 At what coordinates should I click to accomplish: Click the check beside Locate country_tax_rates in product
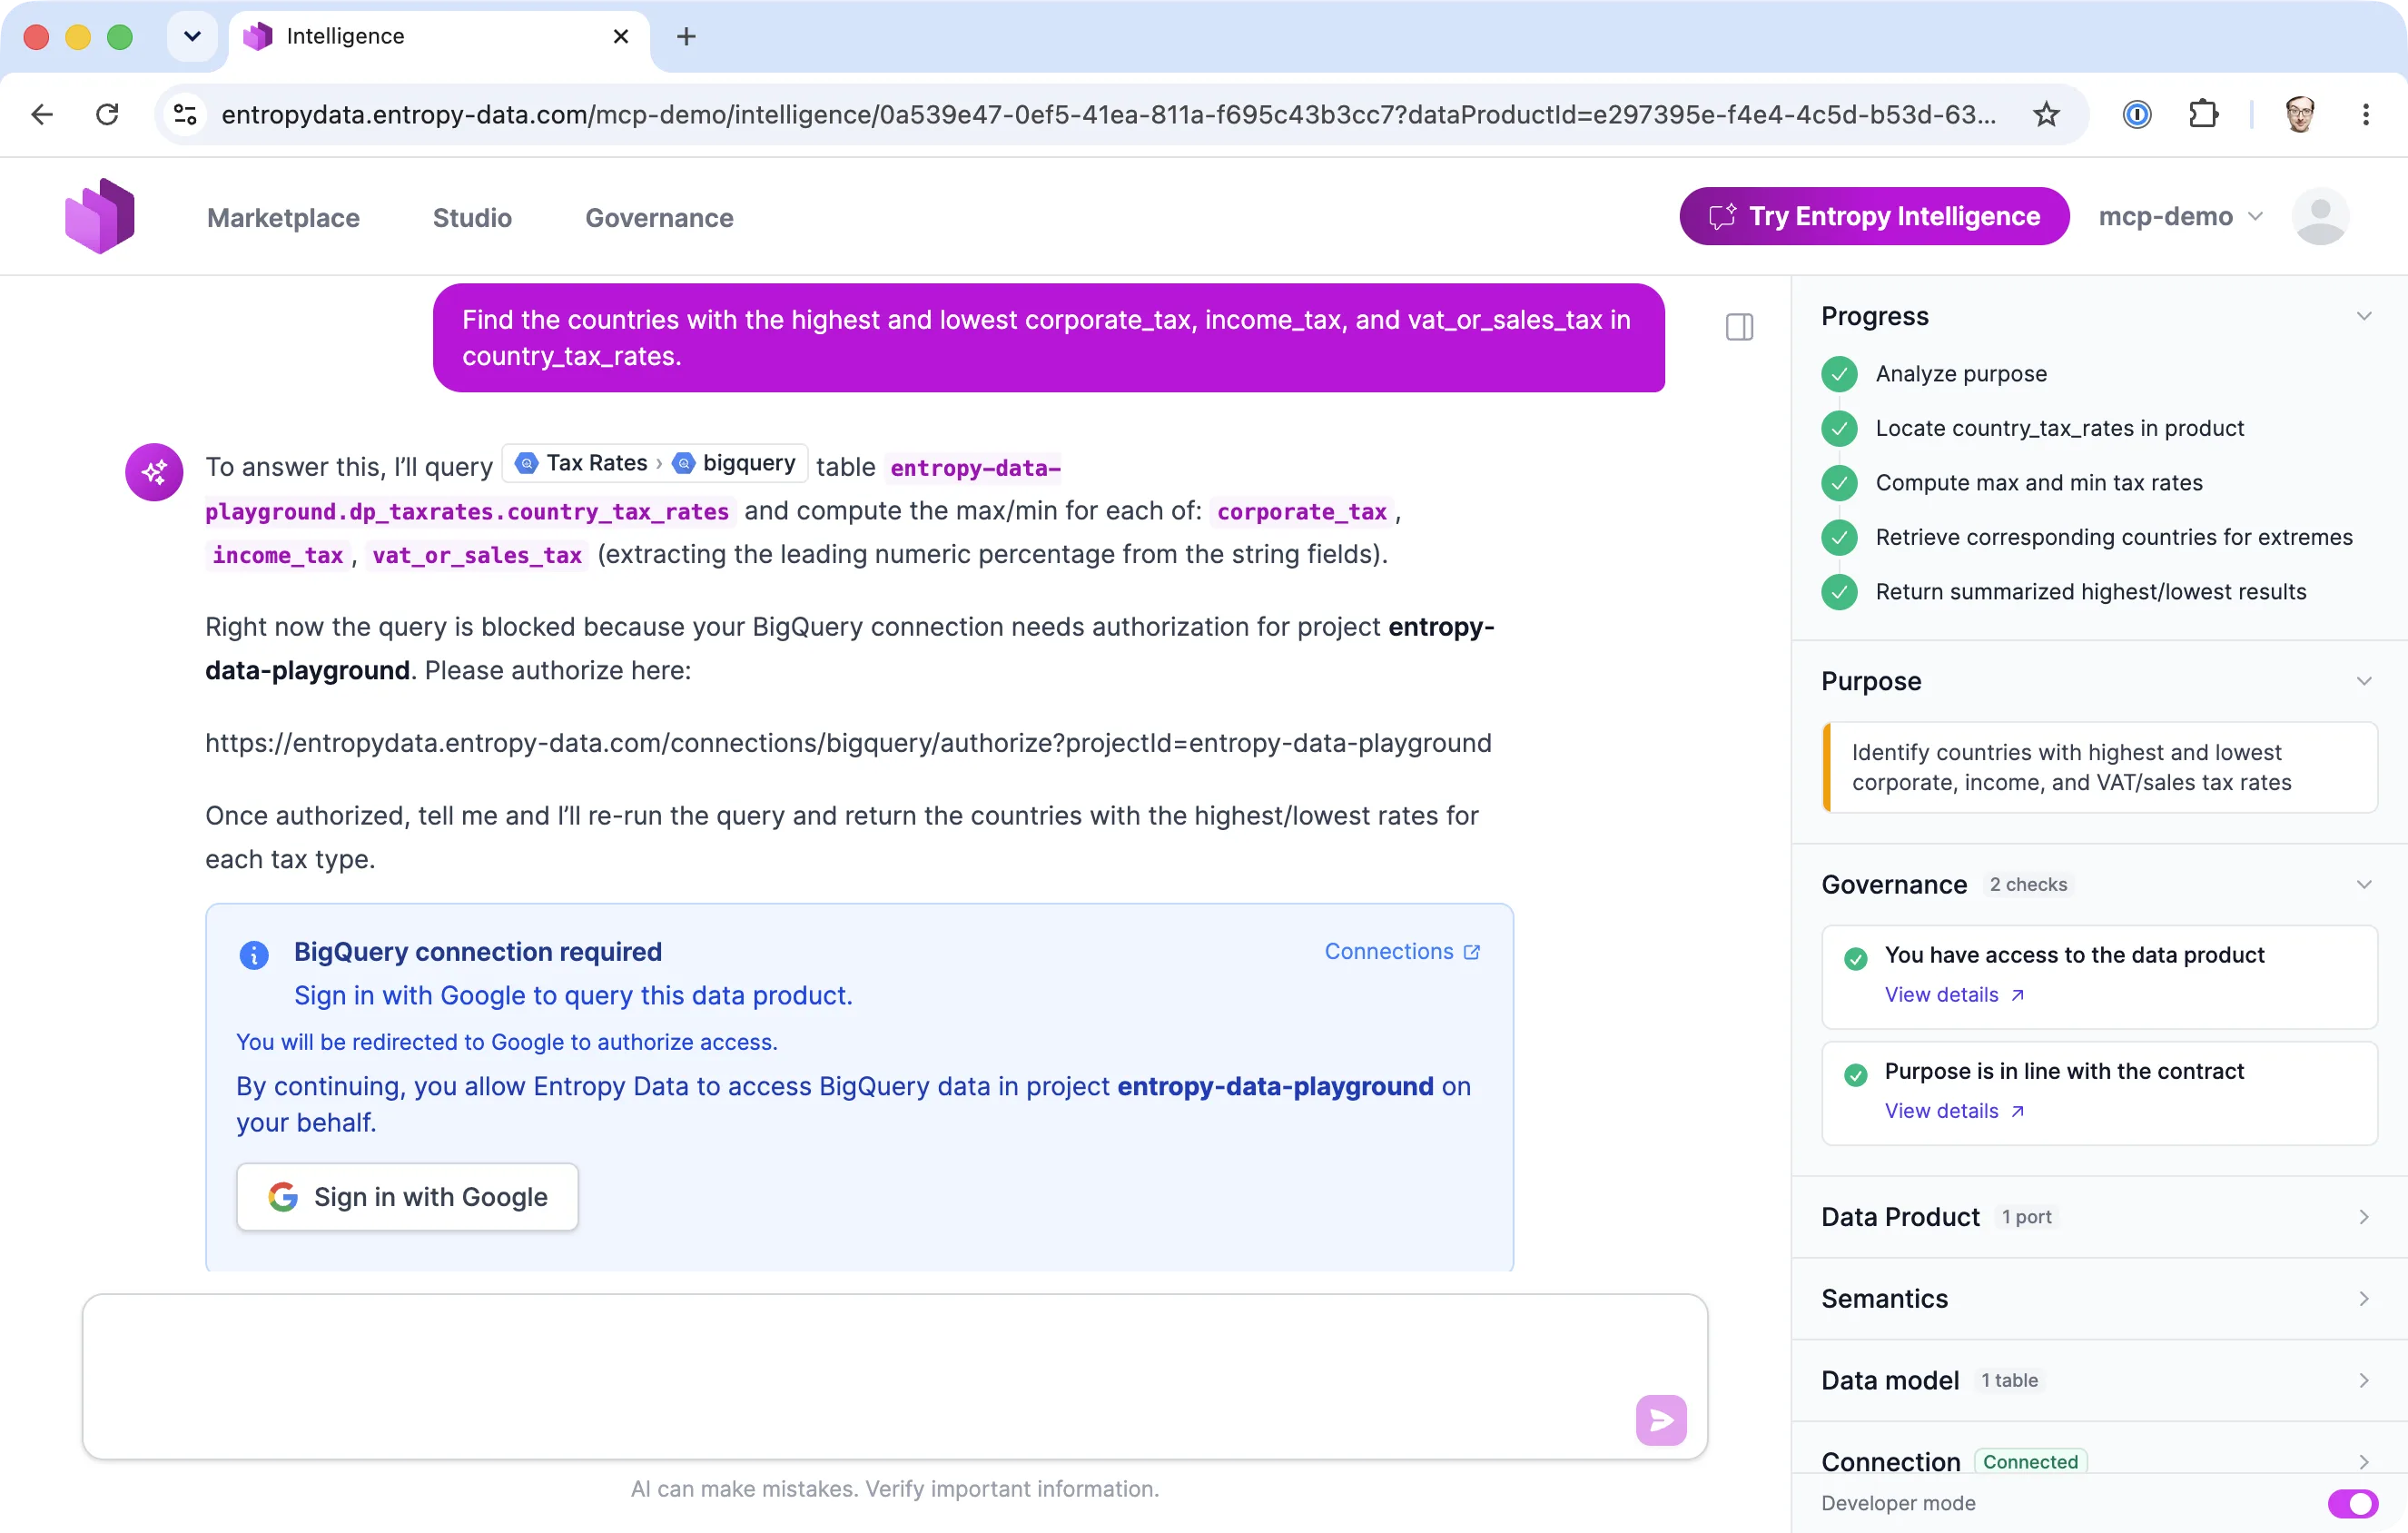pos(1839,429)
